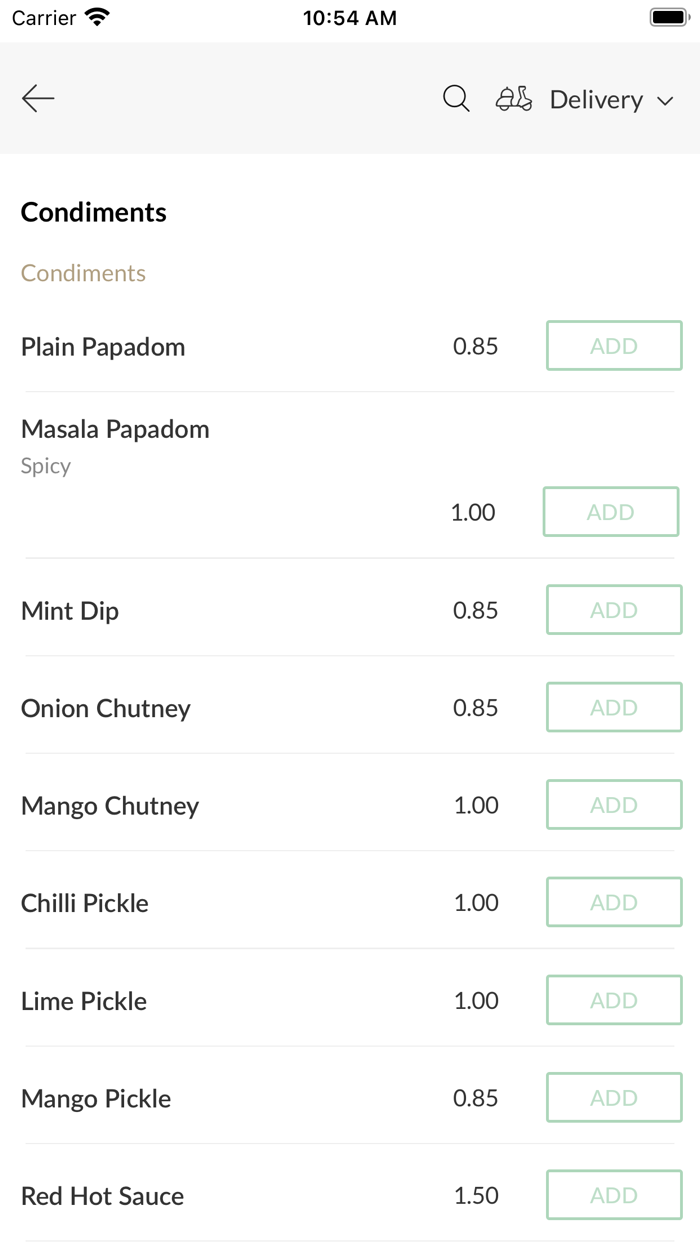Tap the back arrow to return
700x1244 pixels.
pos(37,99)
